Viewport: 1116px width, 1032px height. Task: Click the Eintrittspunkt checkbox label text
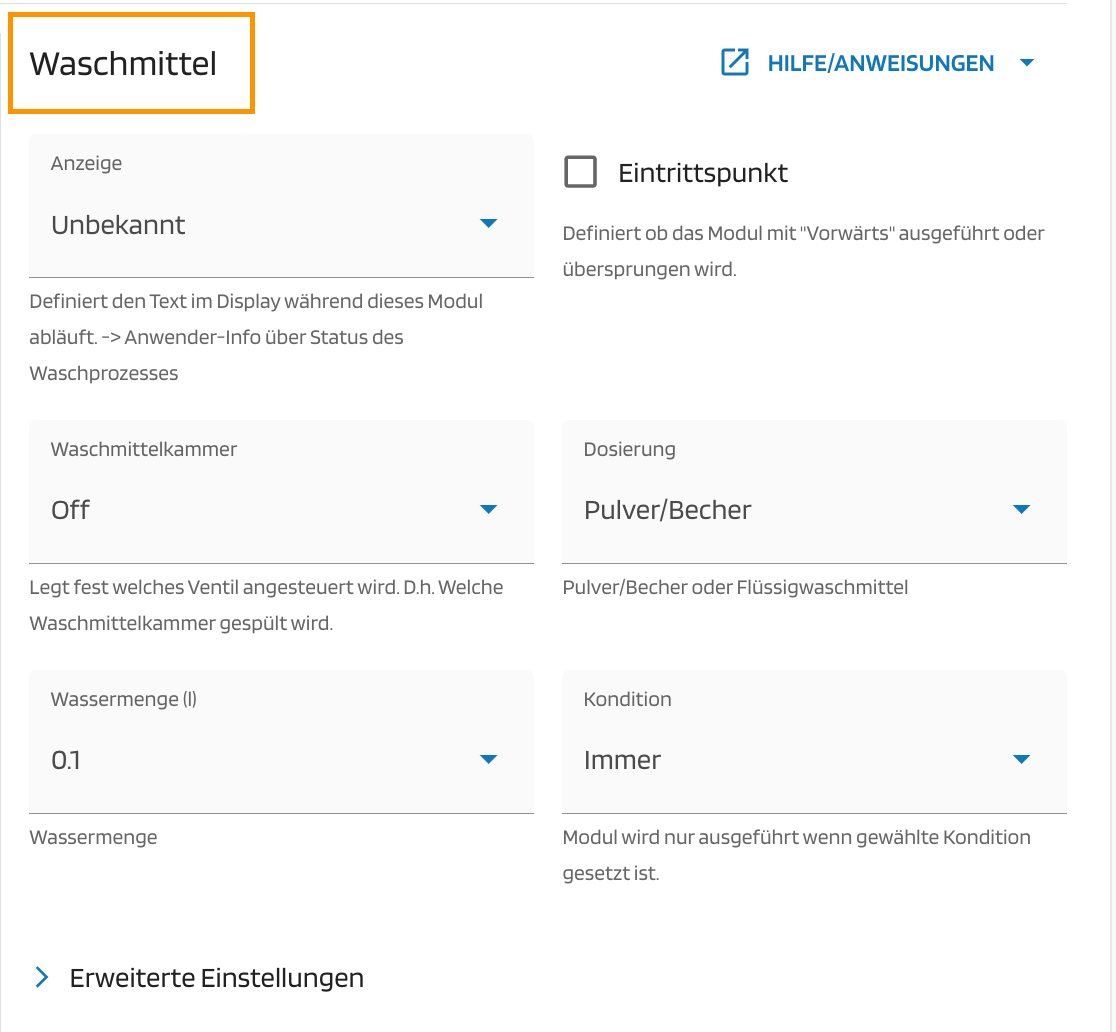tap(703, 173)
